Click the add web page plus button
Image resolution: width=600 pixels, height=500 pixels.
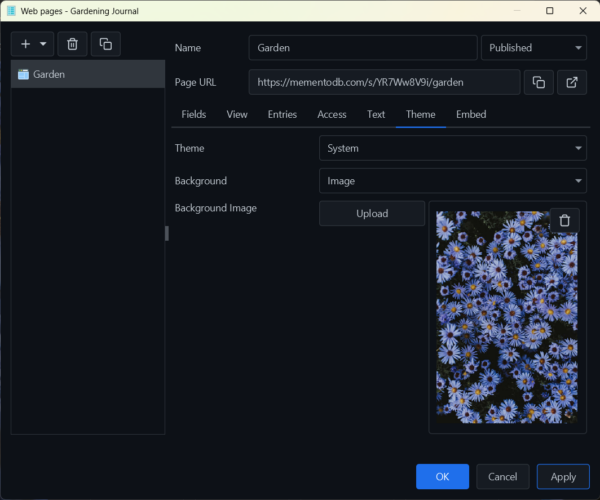click(26, 44)
